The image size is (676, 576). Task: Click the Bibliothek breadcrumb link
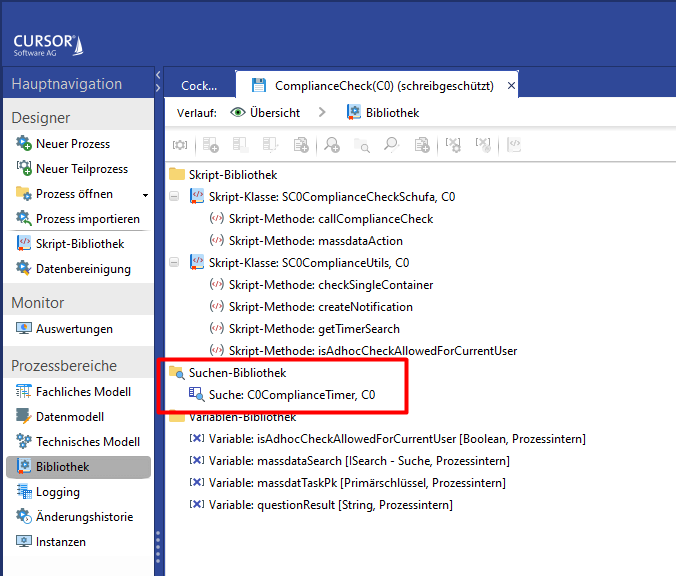tap(392, 113)
